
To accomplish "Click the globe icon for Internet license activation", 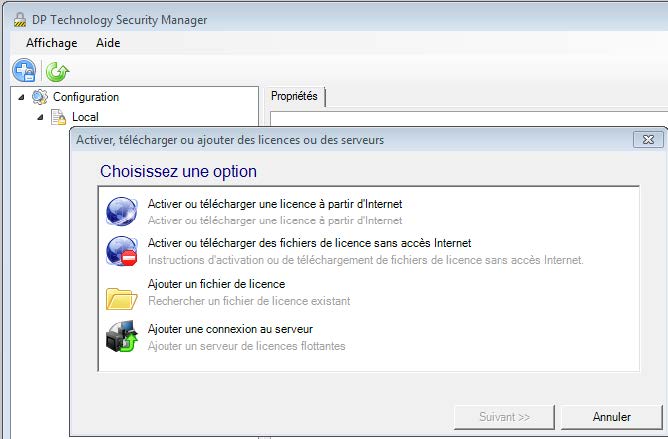I will click(x=121, y=211).
